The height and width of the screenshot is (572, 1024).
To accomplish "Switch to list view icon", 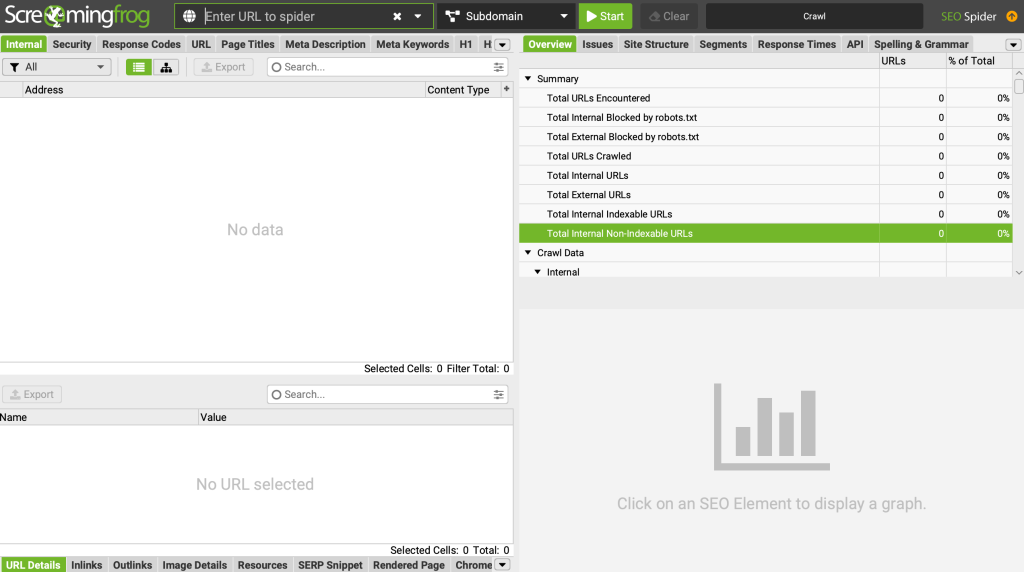I will coord(139,67).
